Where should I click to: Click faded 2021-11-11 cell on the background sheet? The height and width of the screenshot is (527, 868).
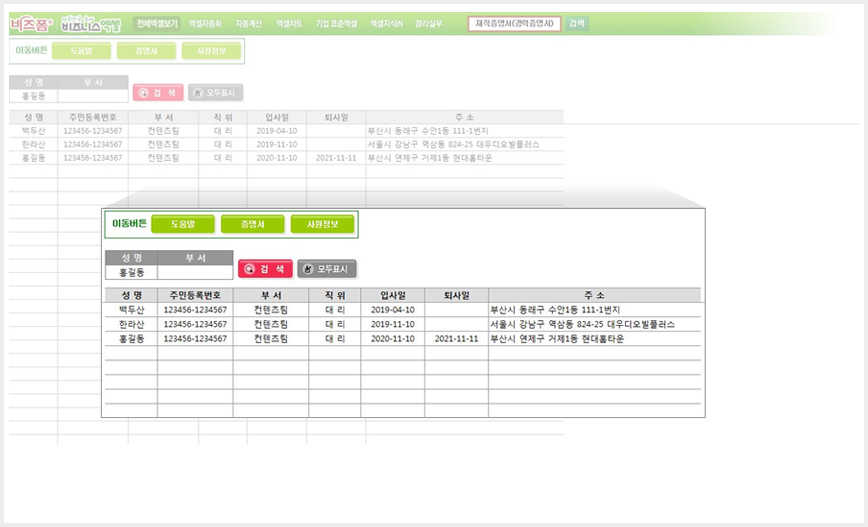tap(336, 158)
